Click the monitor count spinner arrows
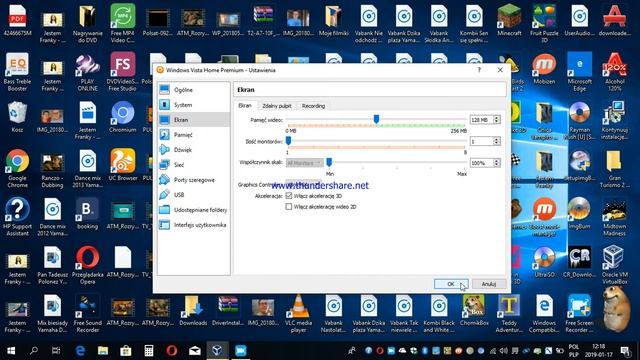 (497, 141)
